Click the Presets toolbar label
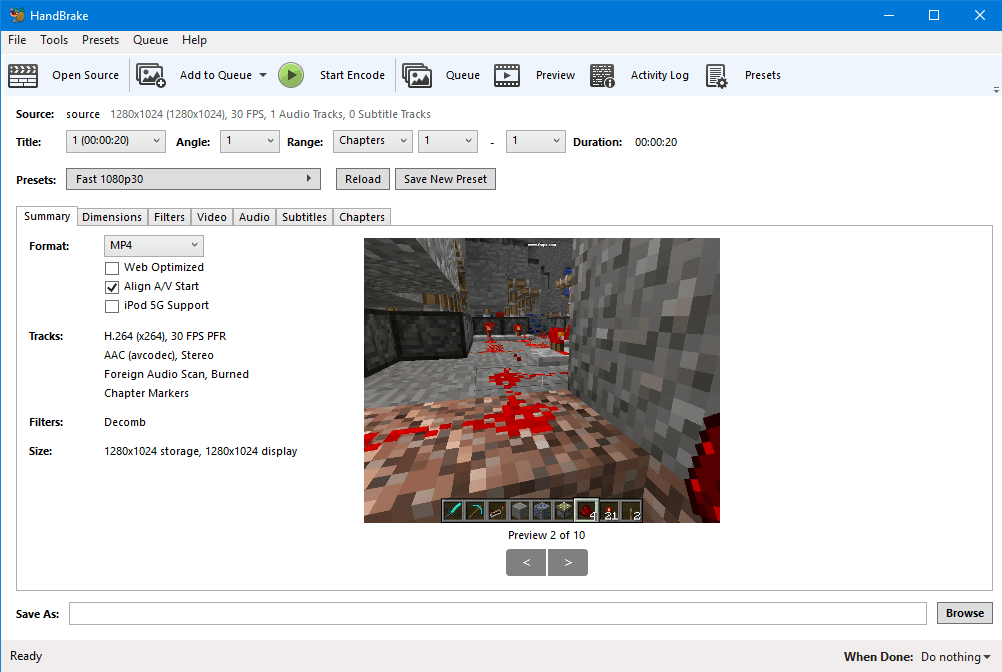Screen dimensions: 1002x672 pos(762,75)
